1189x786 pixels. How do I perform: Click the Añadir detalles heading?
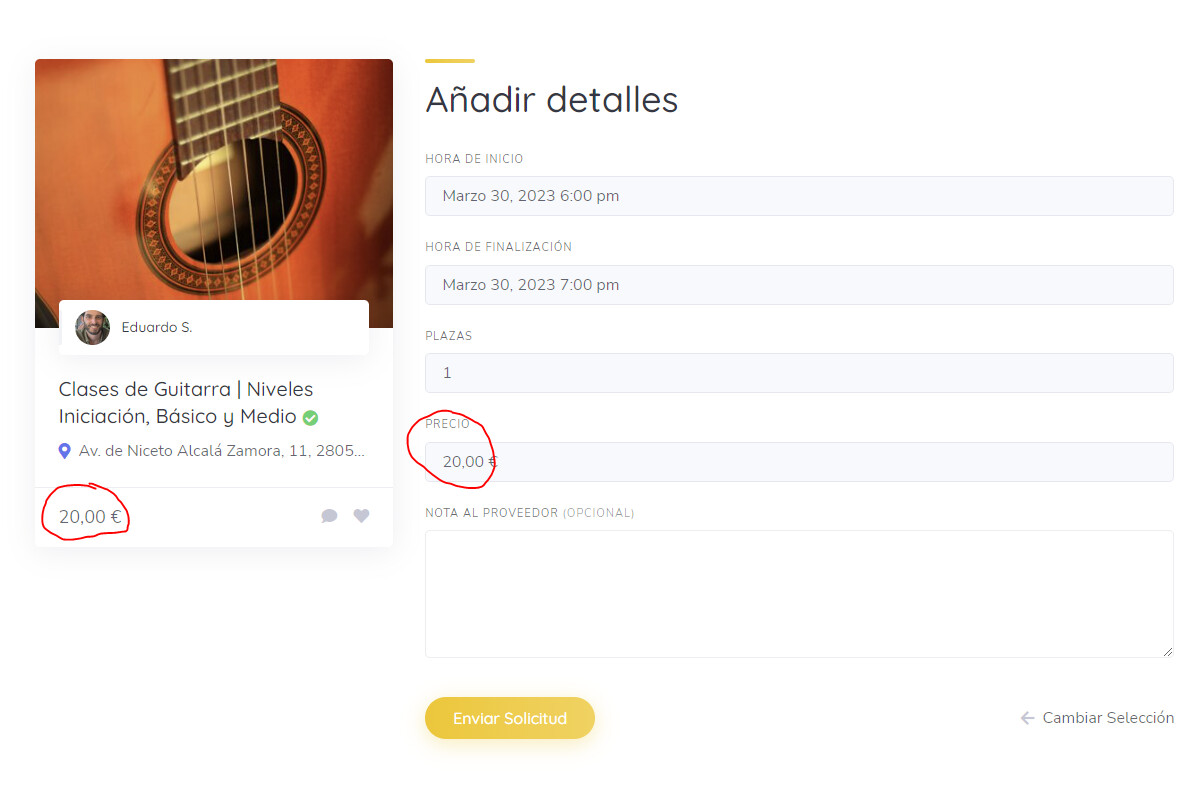tap(552, 99)
